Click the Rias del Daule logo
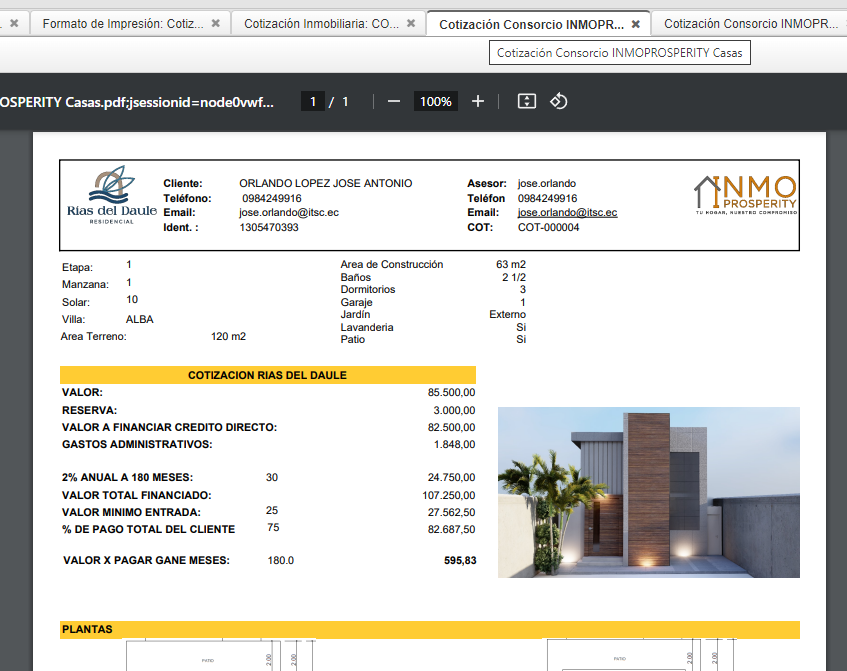Viewport: 847px width, 671px height. 111,195
